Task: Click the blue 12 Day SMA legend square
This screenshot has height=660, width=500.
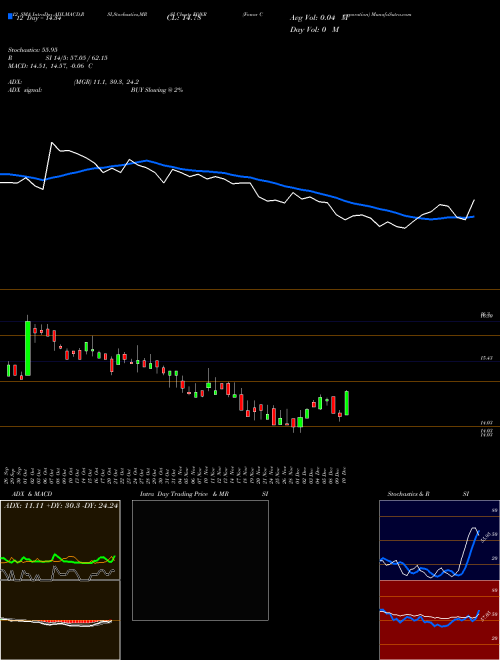Action: (x=10, y=16)
